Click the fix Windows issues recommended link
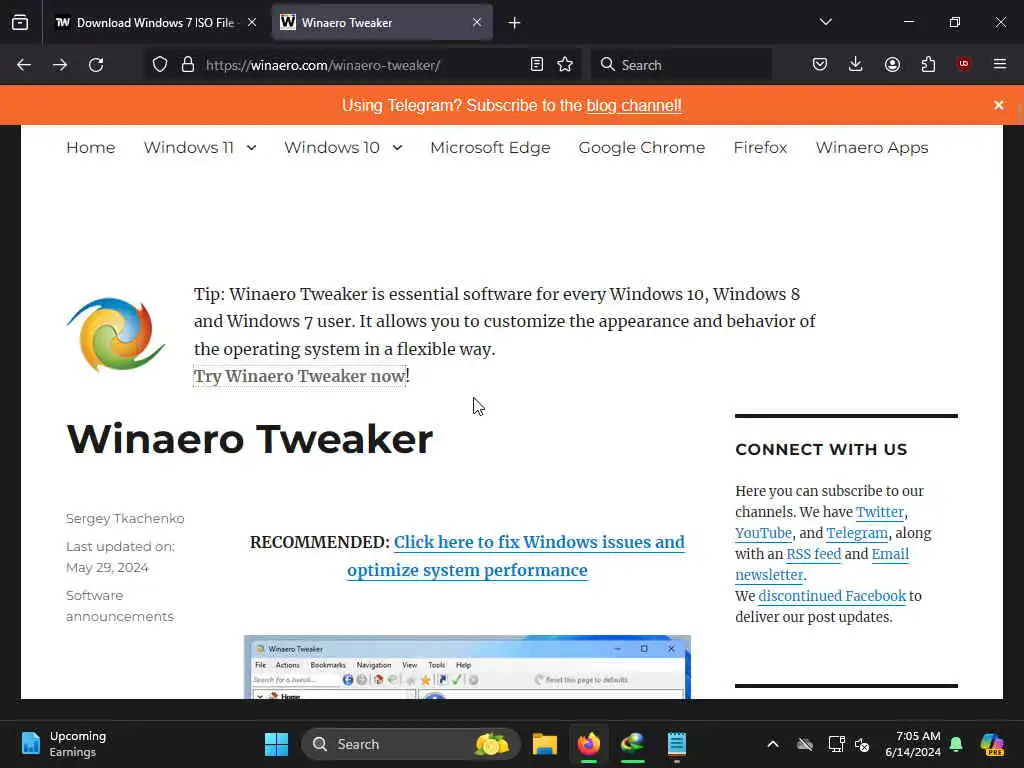 point(516,556)
